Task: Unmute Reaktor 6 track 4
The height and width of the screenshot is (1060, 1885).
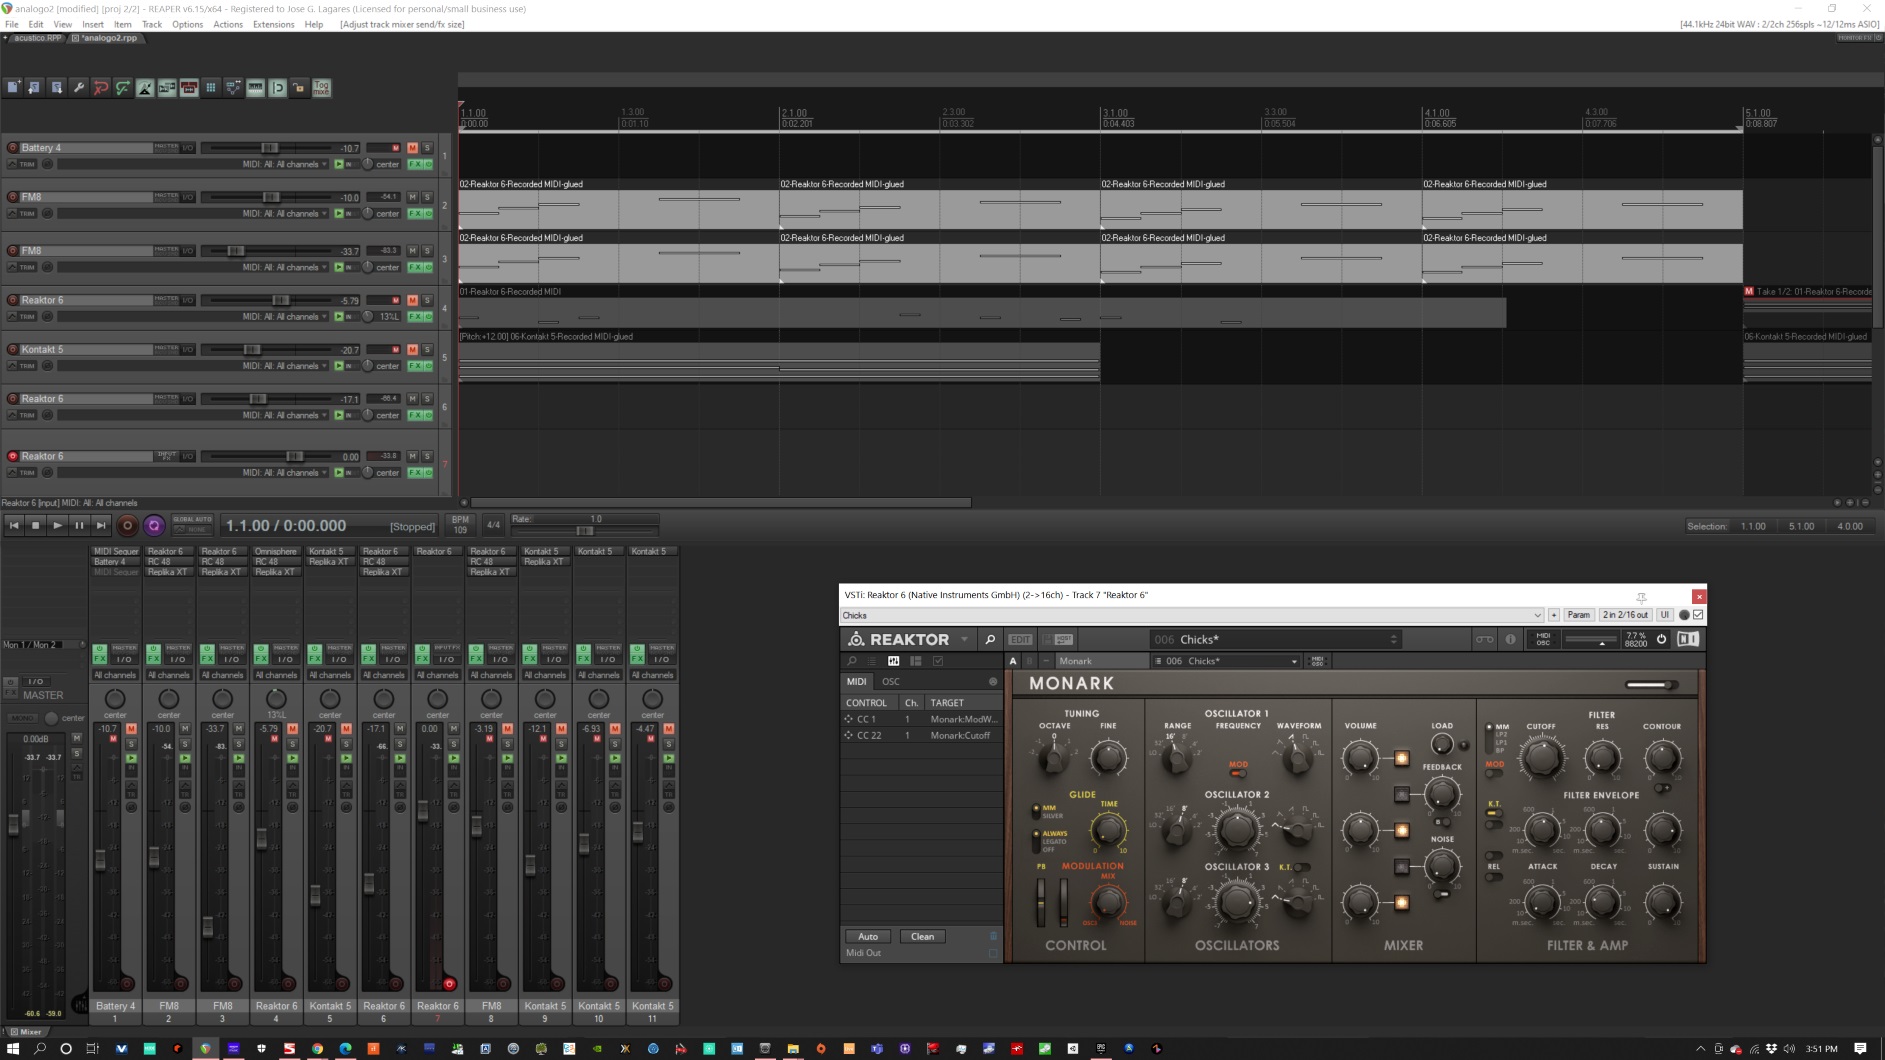Action: coord(412,300)
